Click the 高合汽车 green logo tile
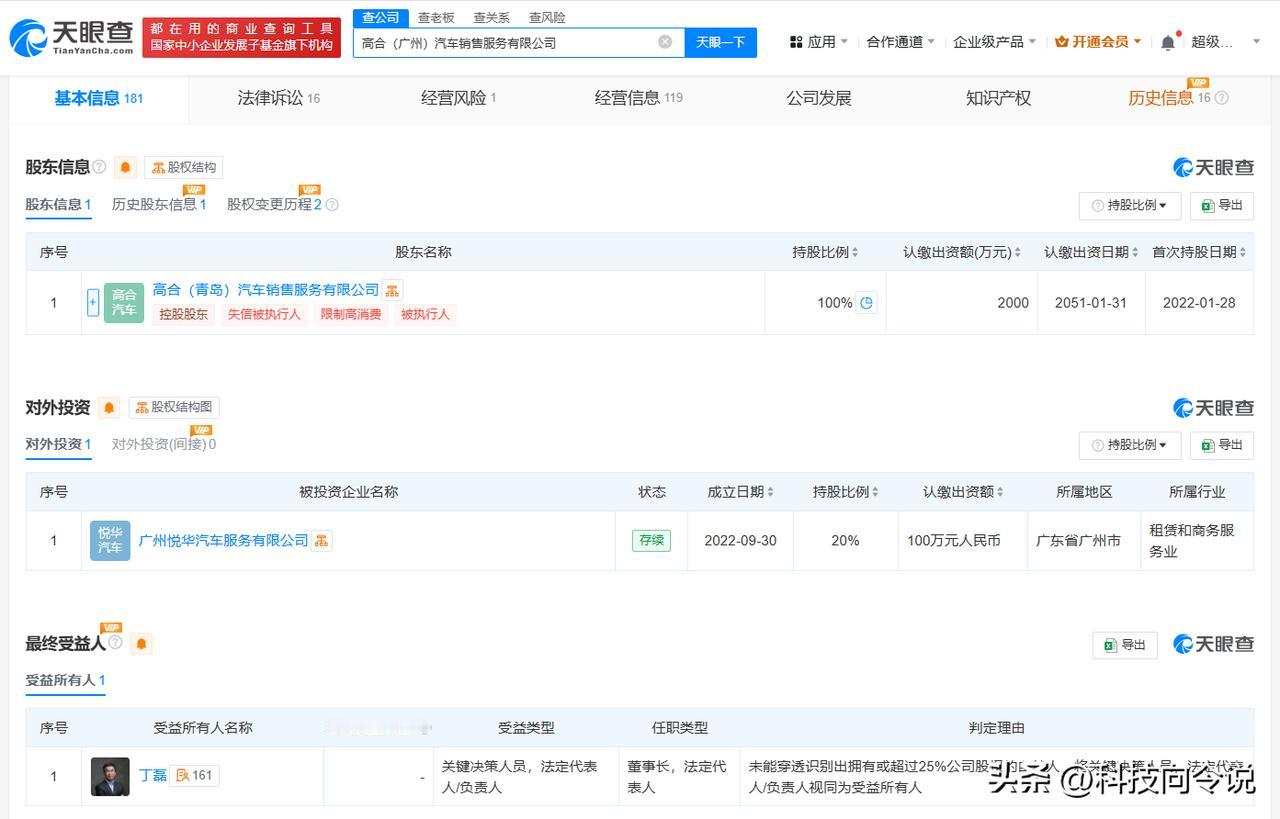Viewport: 1280px width, 819px height. coord(124,302)
